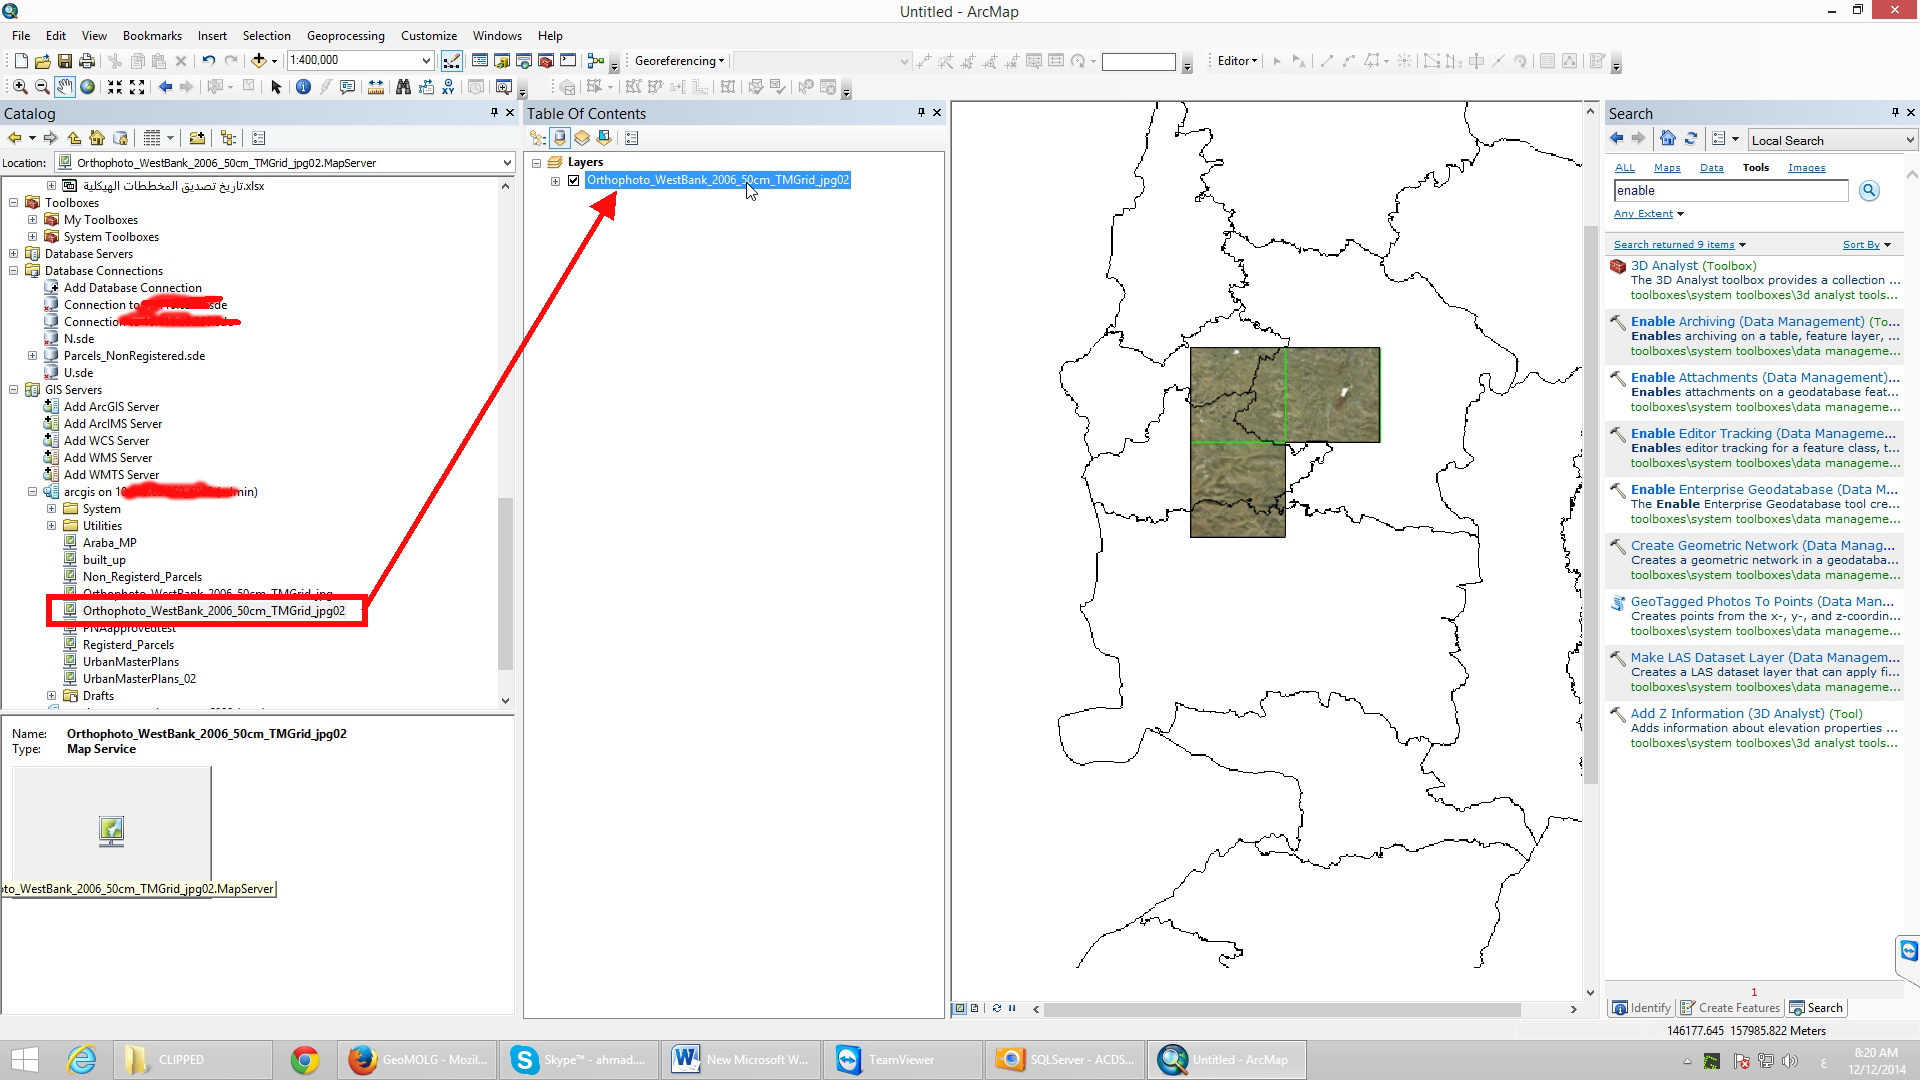This screenshot has height=1080, width=1920.
Task: Open the Python window icon
Action: [x=568, y=61]
